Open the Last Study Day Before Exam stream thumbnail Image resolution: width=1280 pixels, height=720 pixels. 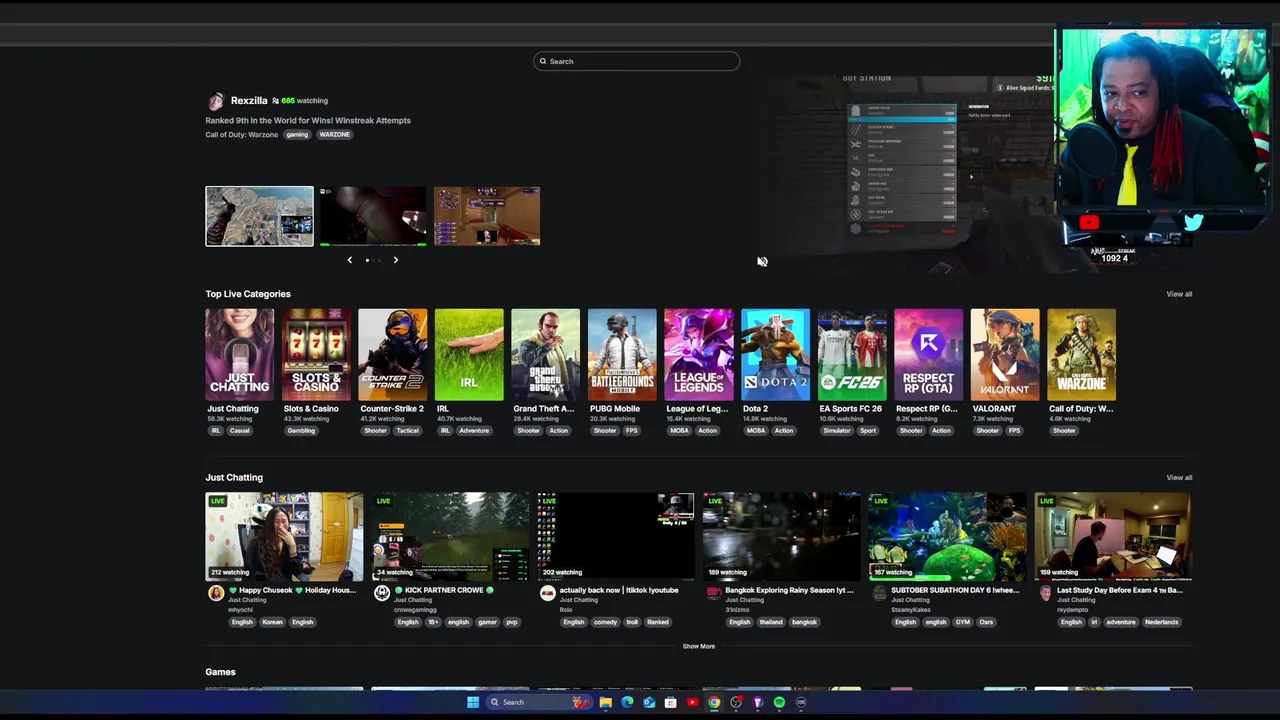pos(1114,537)
